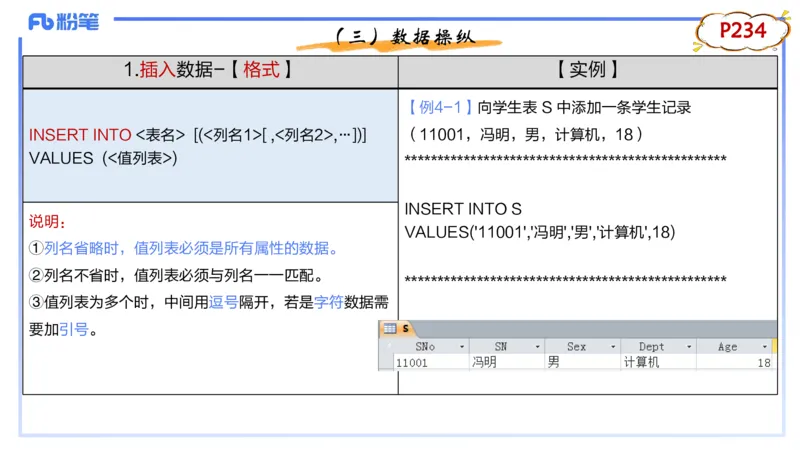Image resolution: width=800 pixels, height=450 pixels.
Task: Click the SNo column header
Action: tap(431, 346)
